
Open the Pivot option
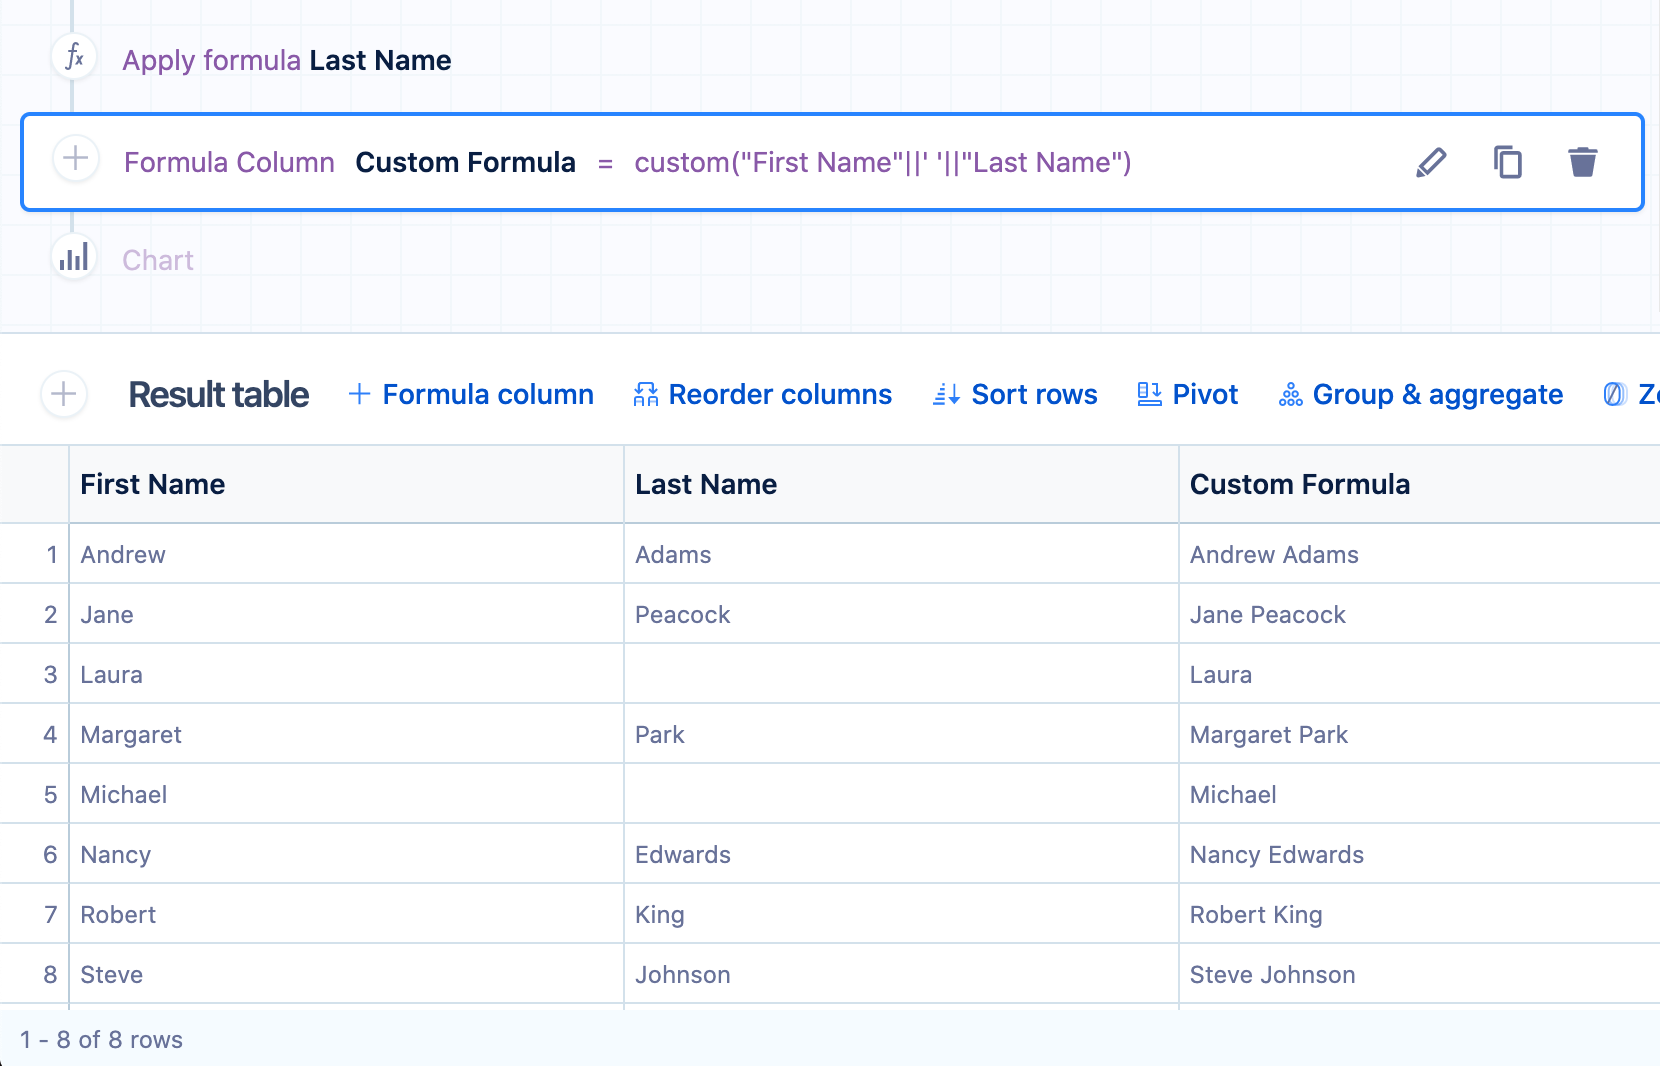(x=1188, y=395)
